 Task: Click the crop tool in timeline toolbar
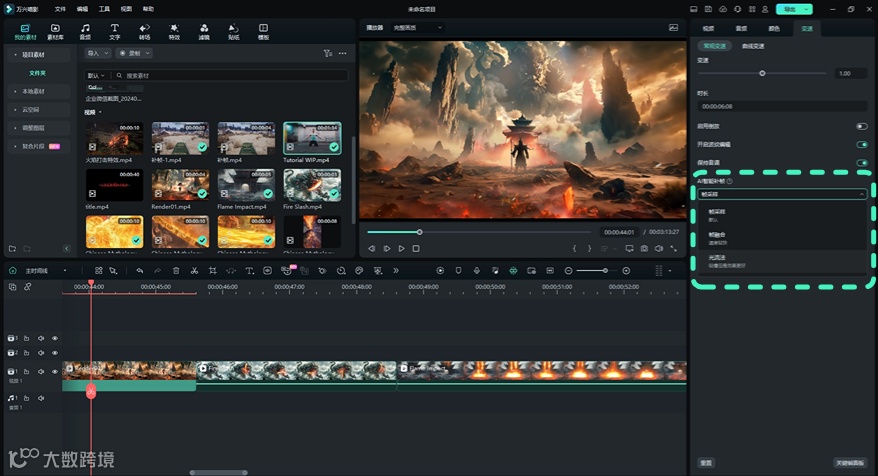212,271
